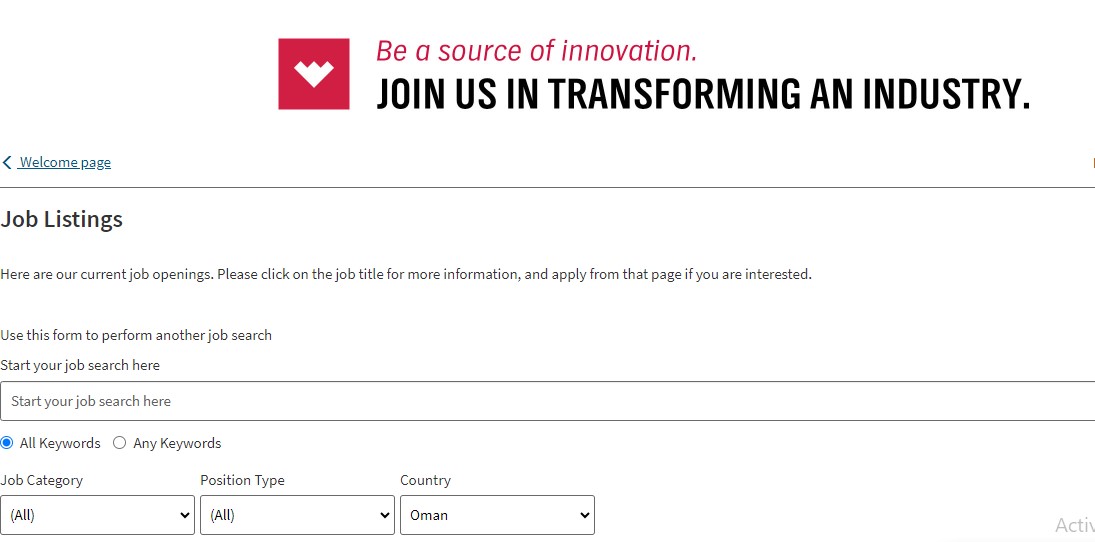Select the Any Keywords radio button
The width and height of the screenshot is (1095, 542).
[x=119, y=443]
